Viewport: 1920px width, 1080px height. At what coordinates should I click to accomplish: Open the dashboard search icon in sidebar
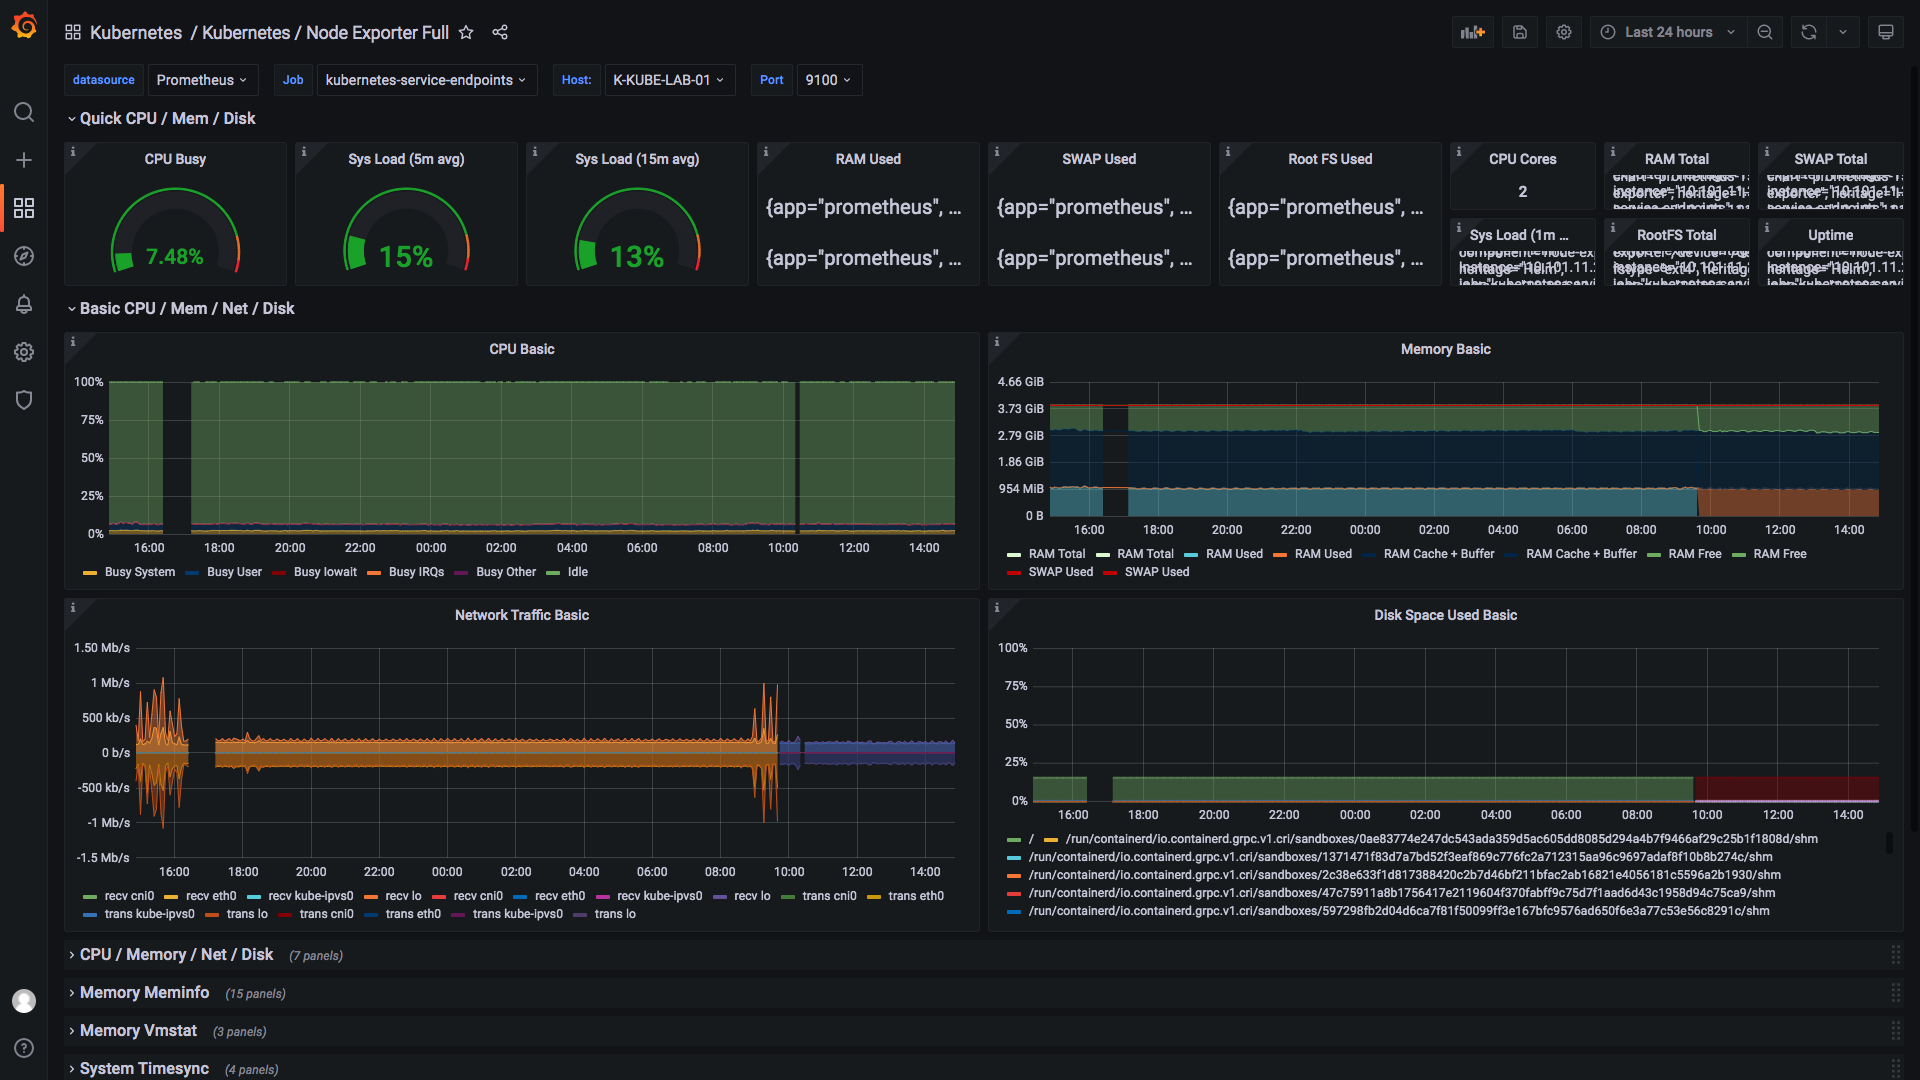point(24,112)
